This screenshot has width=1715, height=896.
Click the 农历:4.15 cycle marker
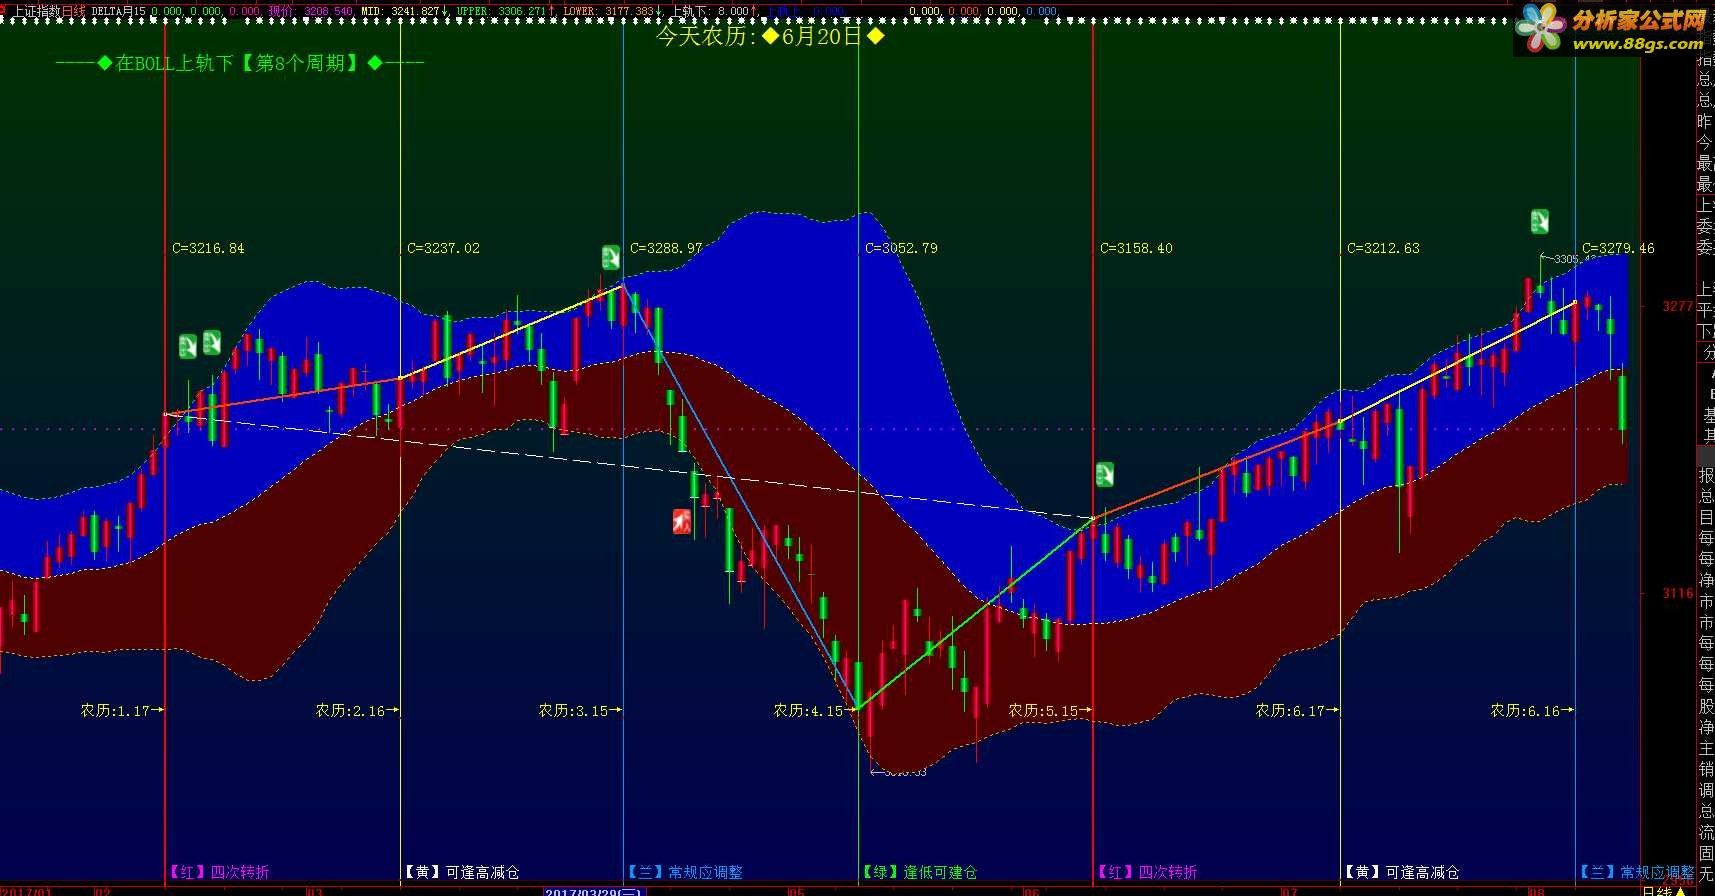(815, 710)
